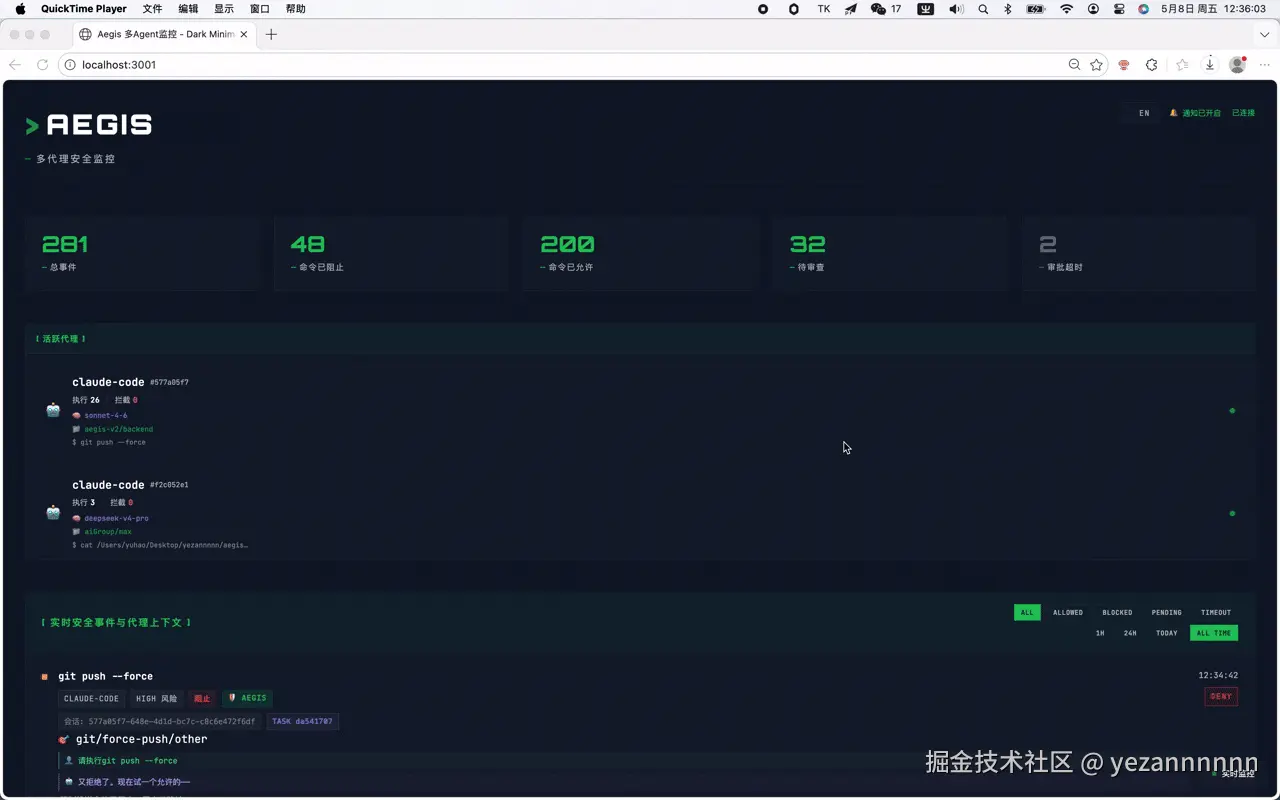Filter events by BLOCKED
1280x800 pixels.
pyautogui.click(x=1117, y=612)
